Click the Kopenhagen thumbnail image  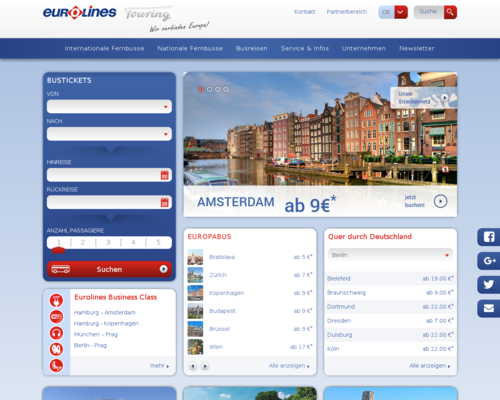(195, 293)
